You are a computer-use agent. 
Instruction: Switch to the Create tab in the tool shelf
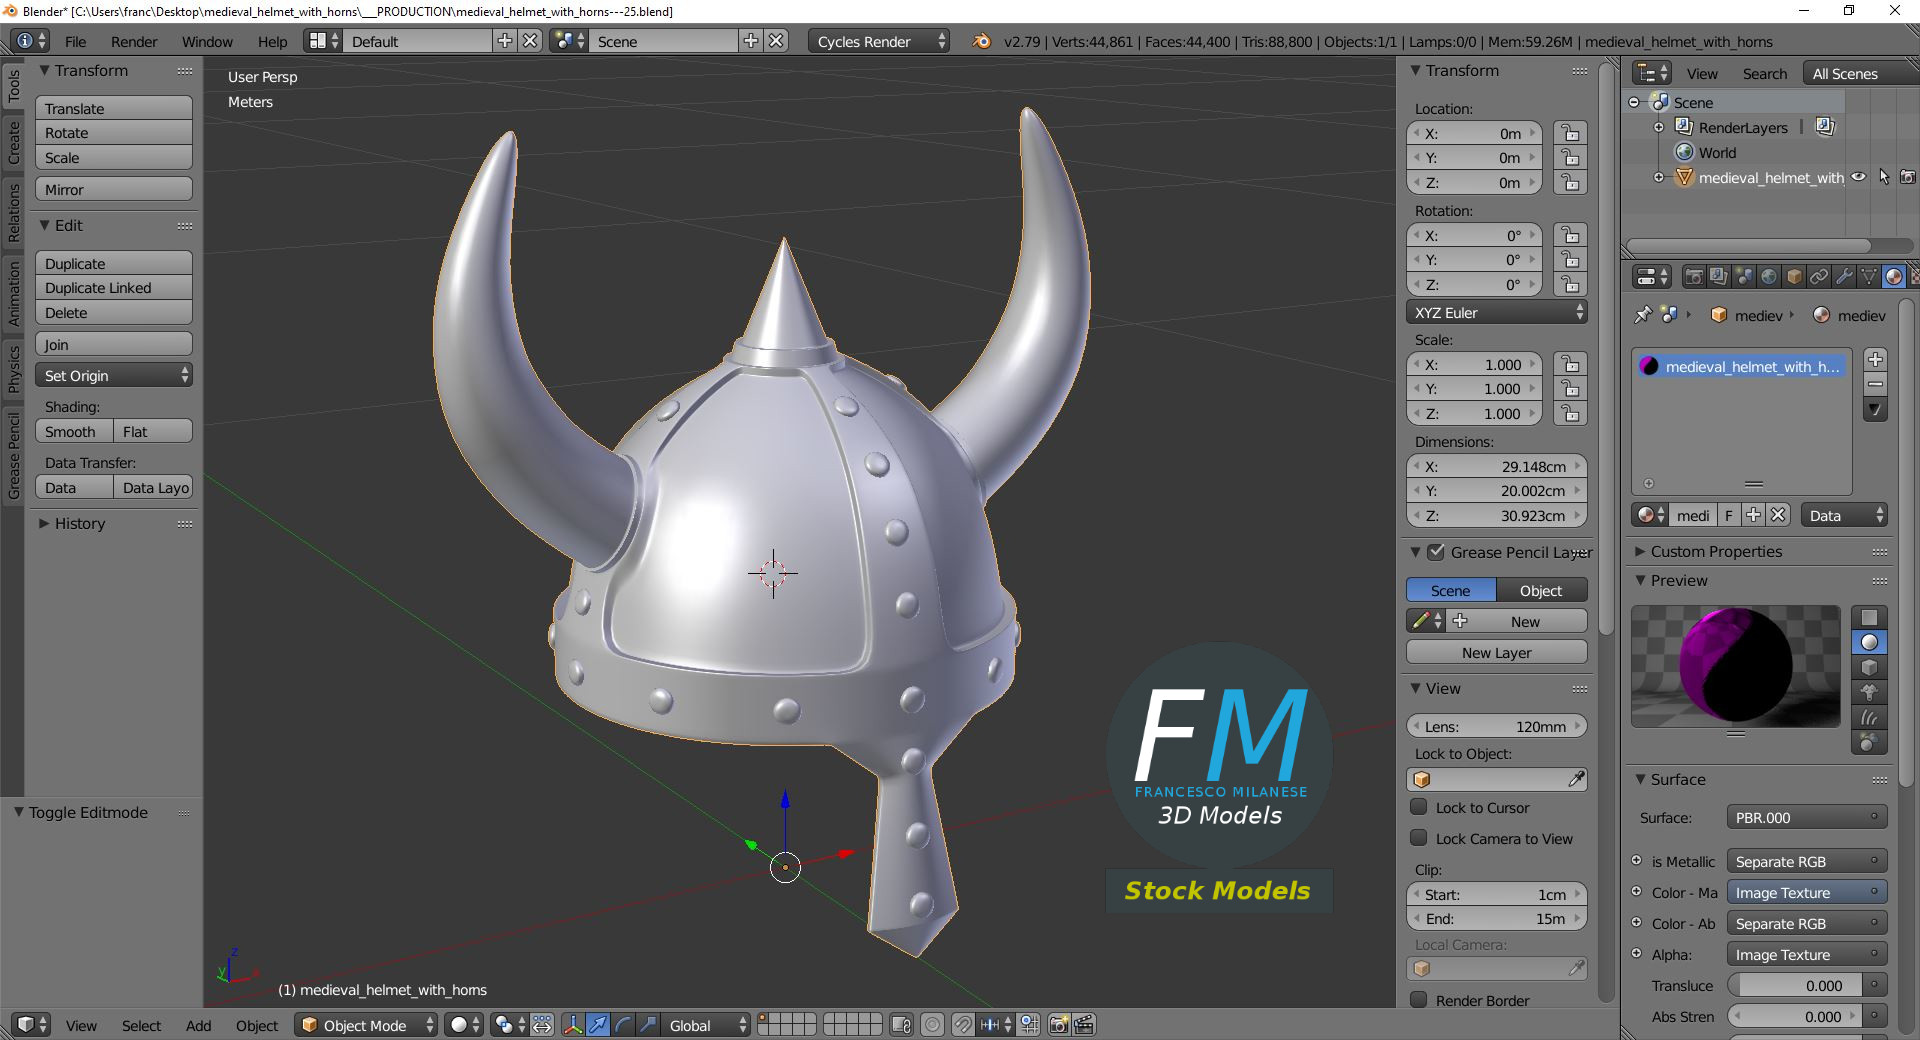point(13,143)
